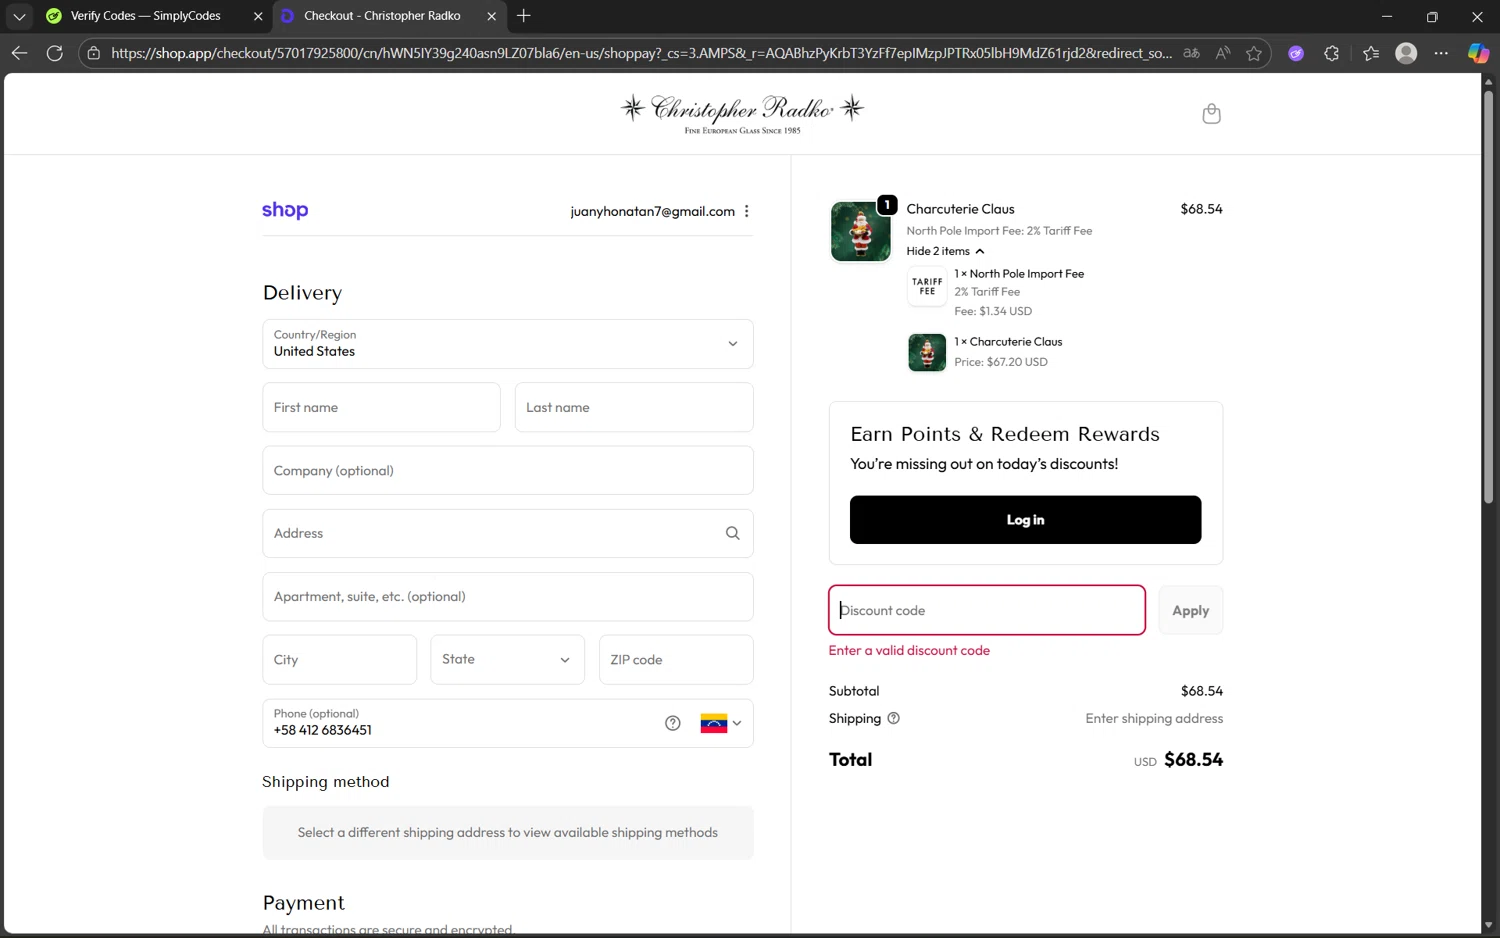
Task: Show phone number help question icon
Action: coord(673,723)
